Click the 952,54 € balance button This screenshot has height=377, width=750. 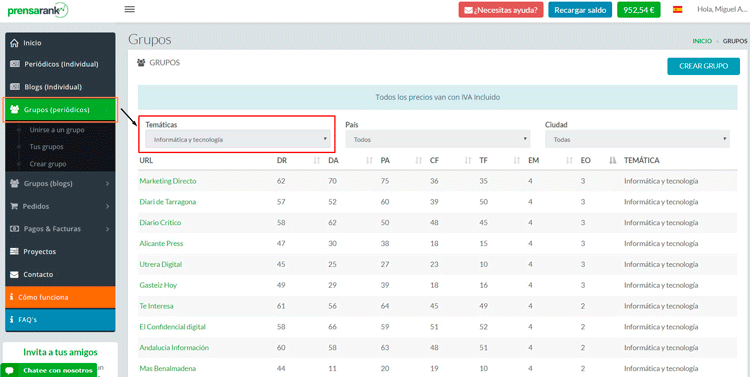click(x=639, y=10)
